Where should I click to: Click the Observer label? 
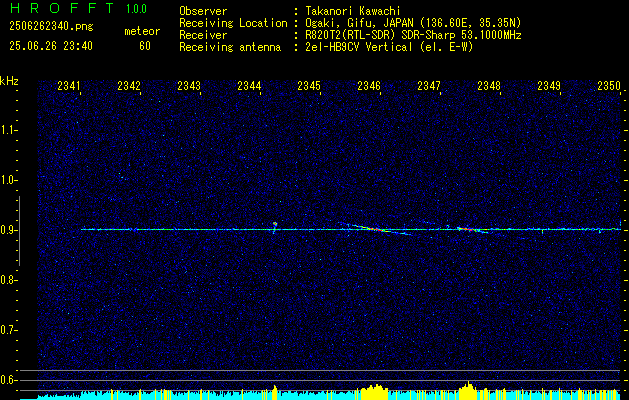coord(203,11)
